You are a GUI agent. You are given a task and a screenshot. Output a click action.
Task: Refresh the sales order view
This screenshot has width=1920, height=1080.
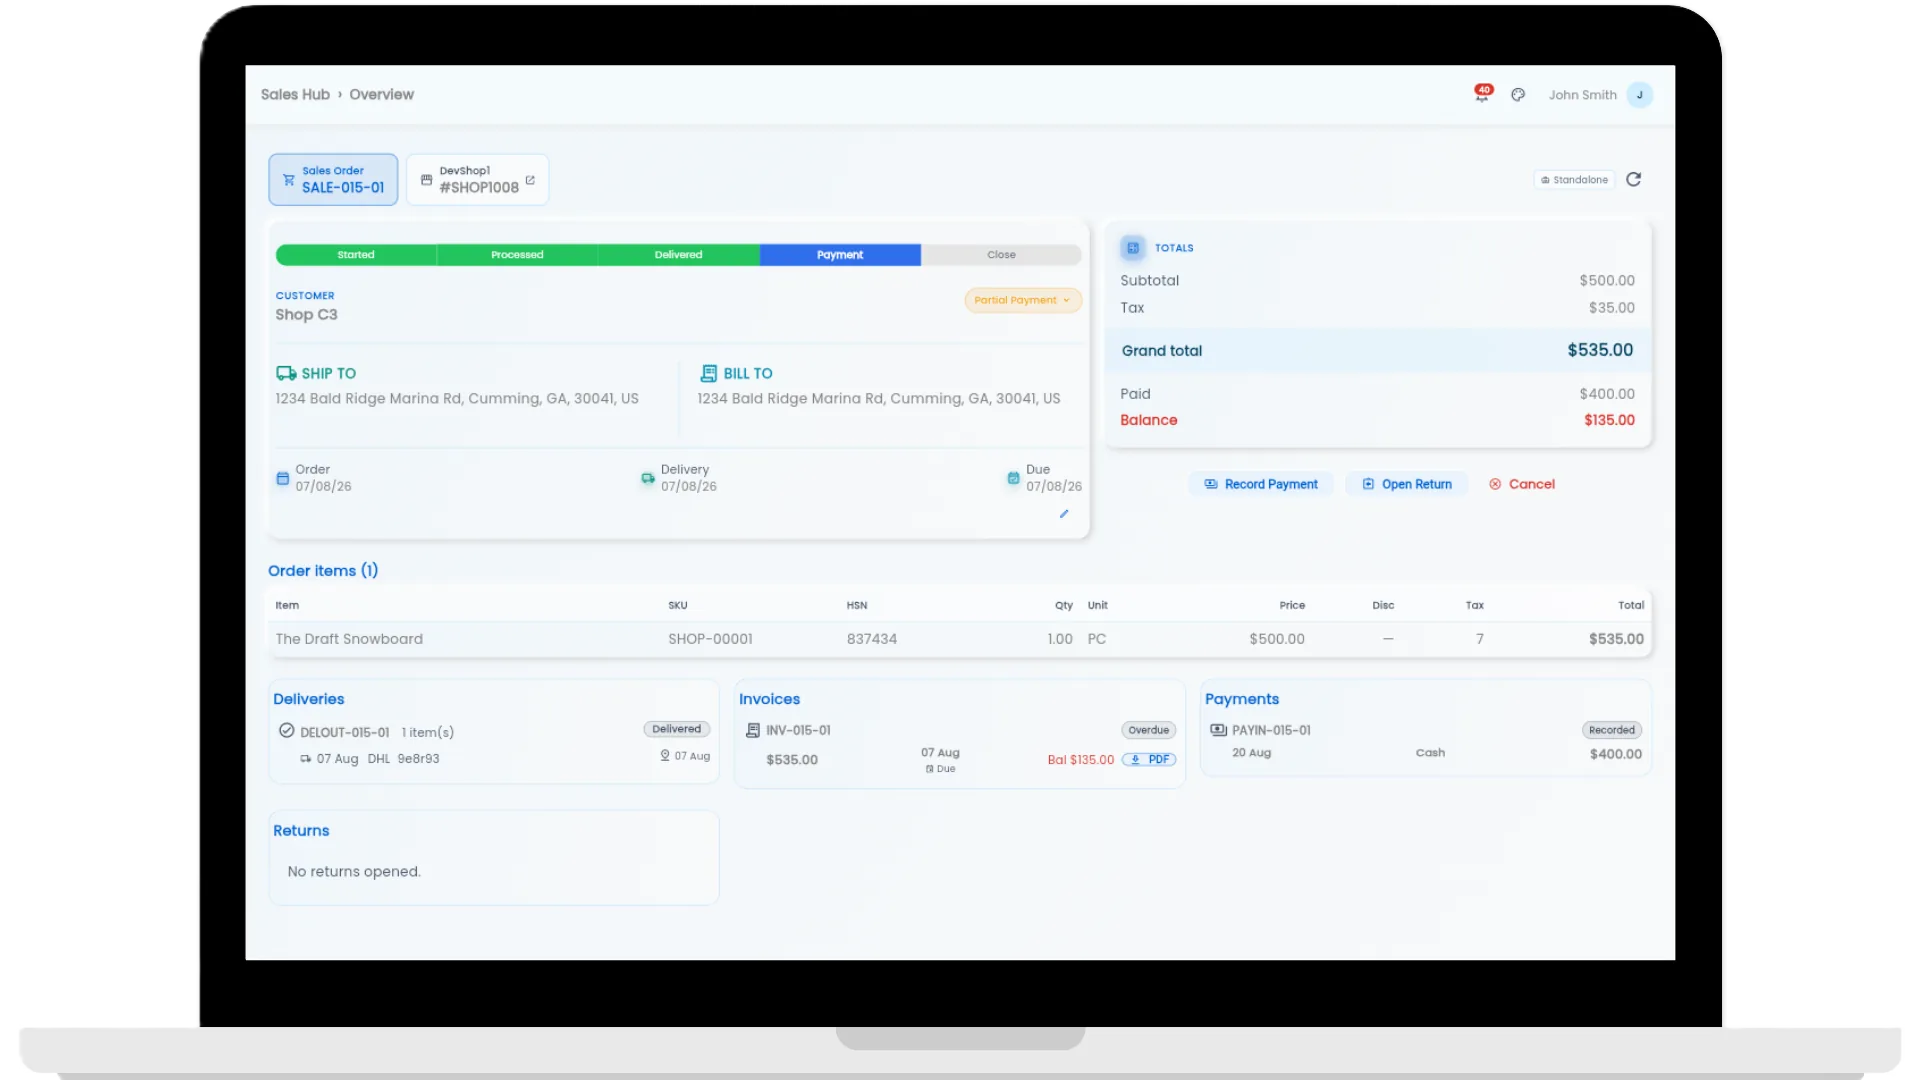tap(1633, 180)
